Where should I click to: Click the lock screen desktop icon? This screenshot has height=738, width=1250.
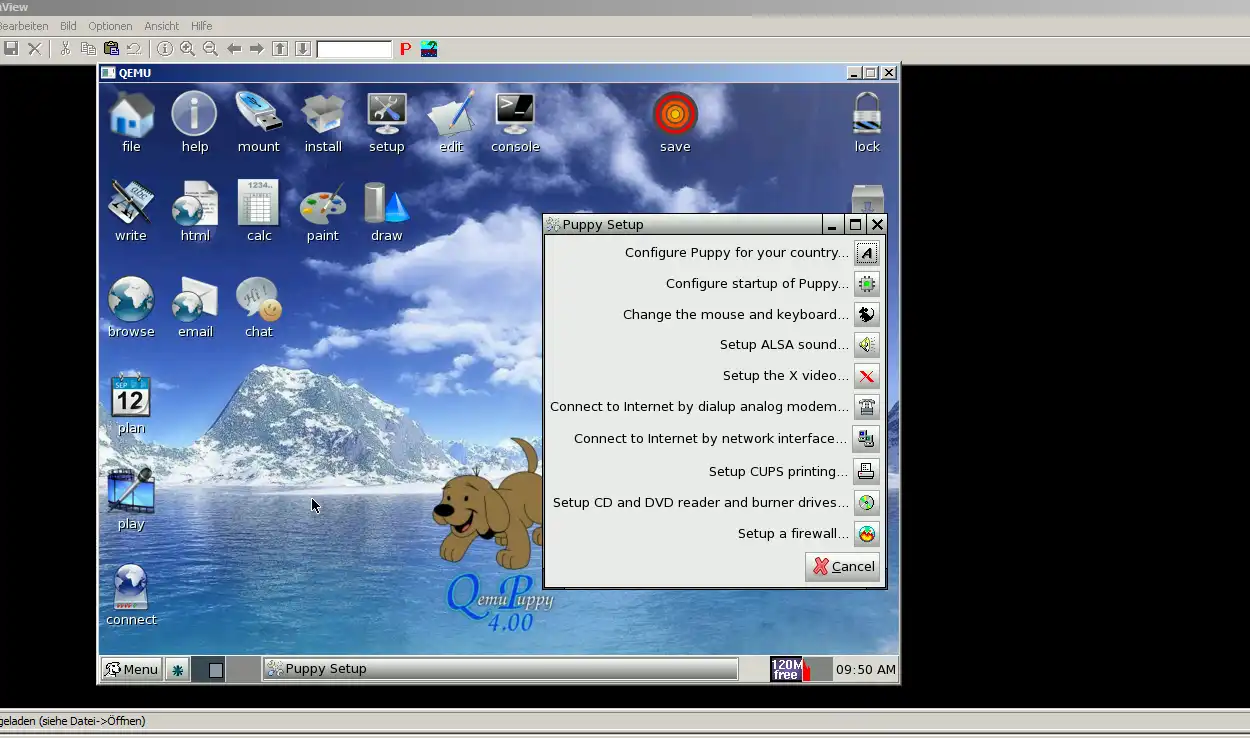867,123
